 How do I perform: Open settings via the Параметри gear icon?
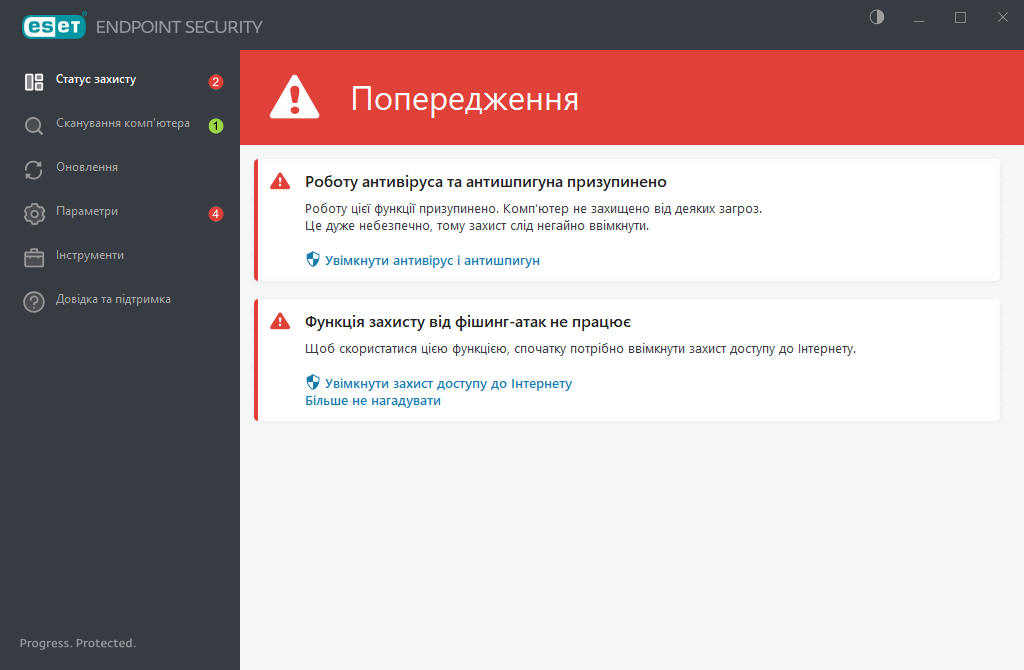tap(32, 212)
